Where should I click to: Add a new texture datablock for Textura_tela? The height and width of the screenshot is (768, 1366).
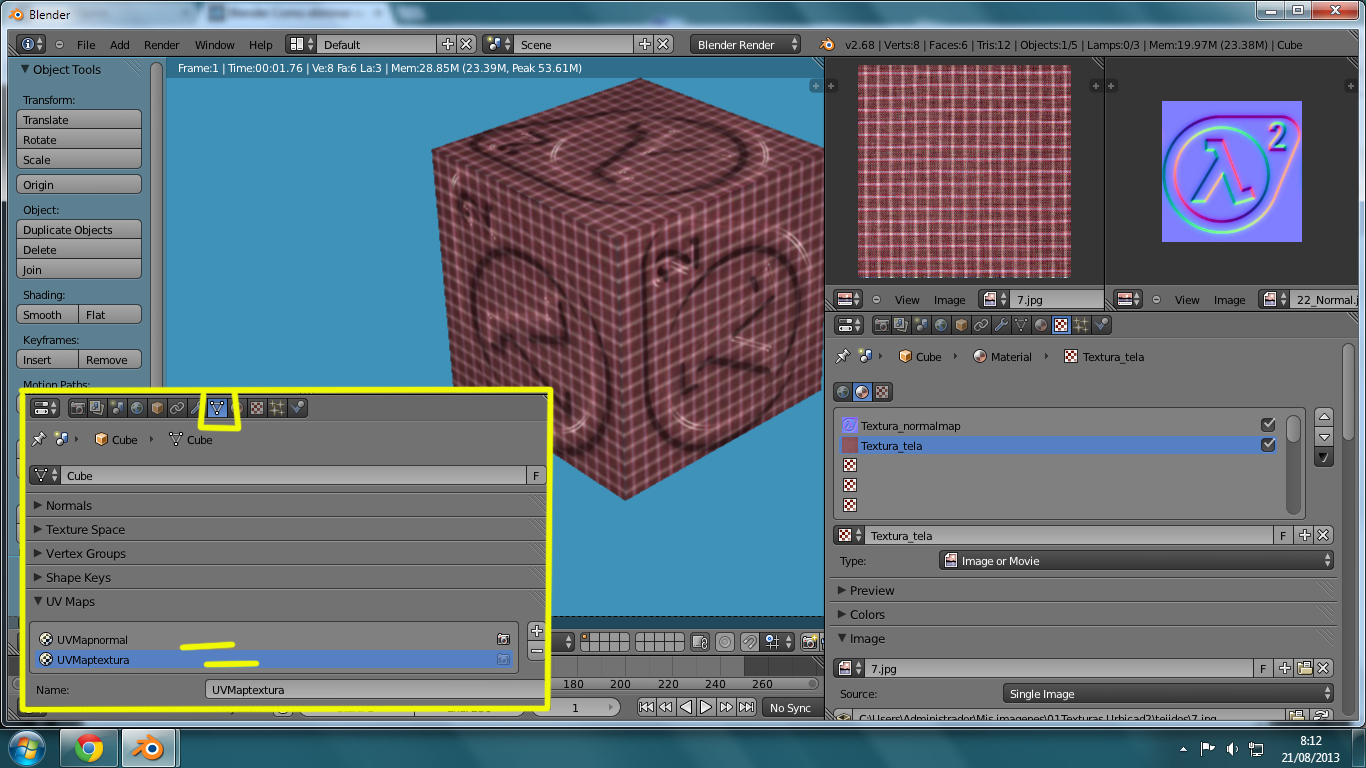pos(1304,536)
